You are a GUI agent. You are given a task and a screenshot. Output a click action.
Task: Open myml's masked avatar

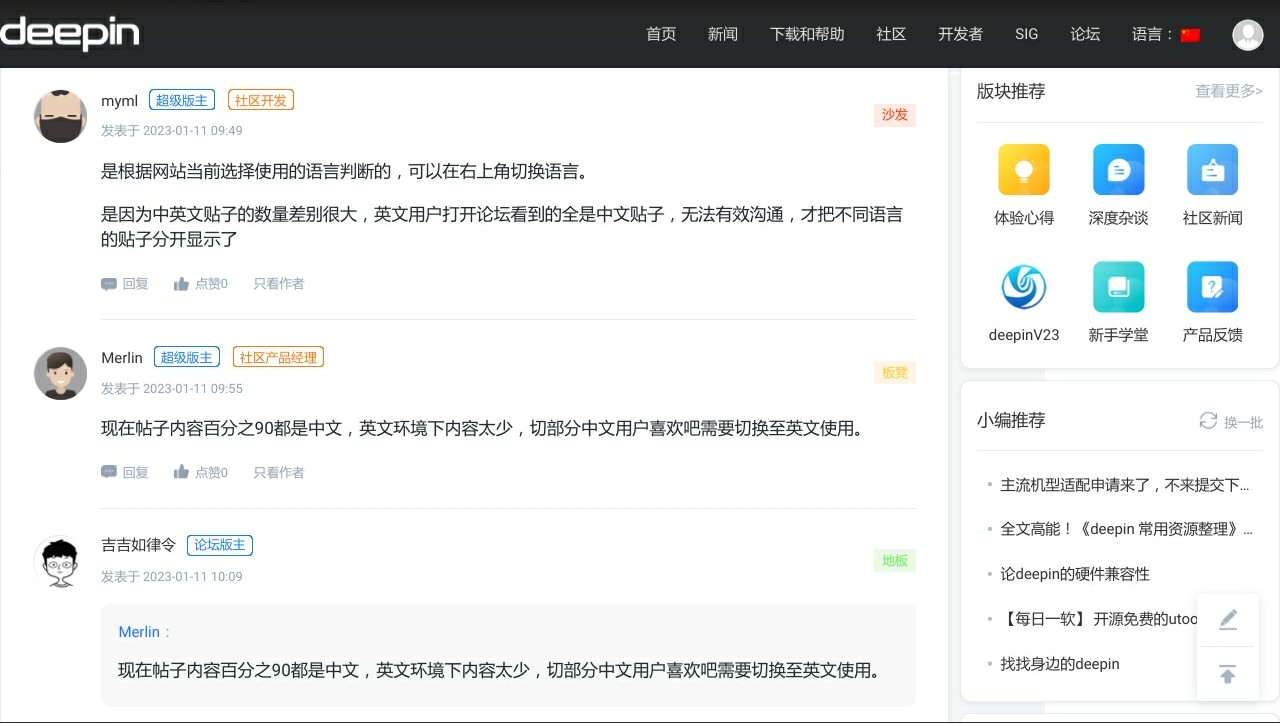60,116
